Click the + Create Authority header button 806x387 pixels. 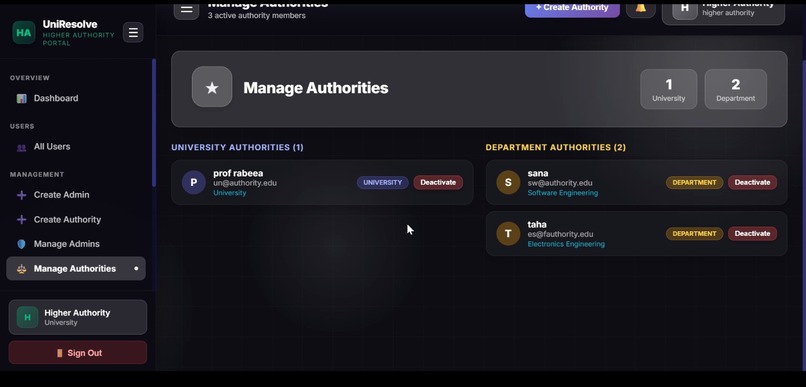point(572,8)
